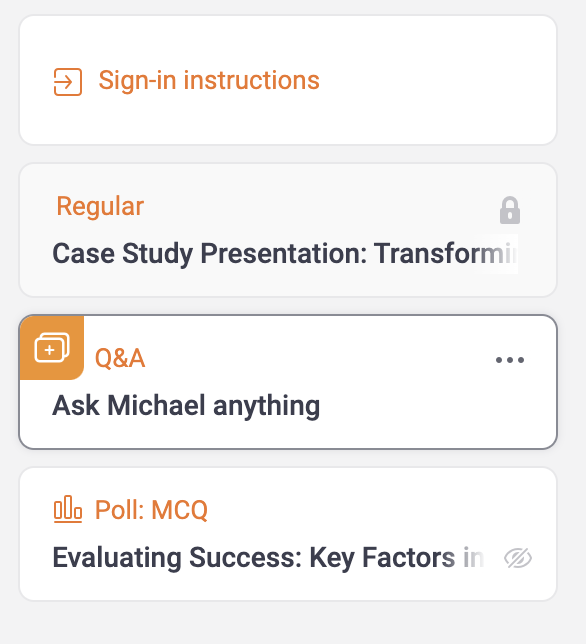Open Evaluating Success poll slide
586x644 pixels.
click(288, 534)
